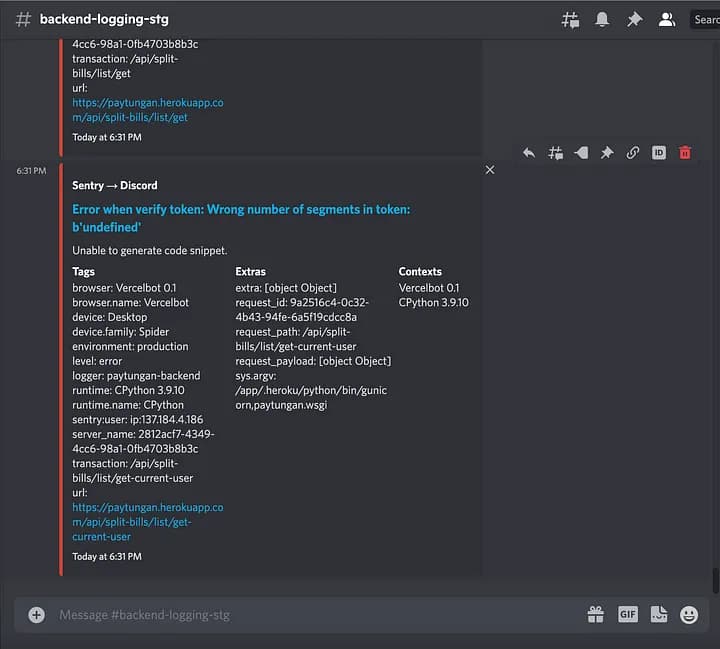This screenshot has height=649, width=720.
Task: Click the 'Tags' heading
Action: tap(84, 272)
